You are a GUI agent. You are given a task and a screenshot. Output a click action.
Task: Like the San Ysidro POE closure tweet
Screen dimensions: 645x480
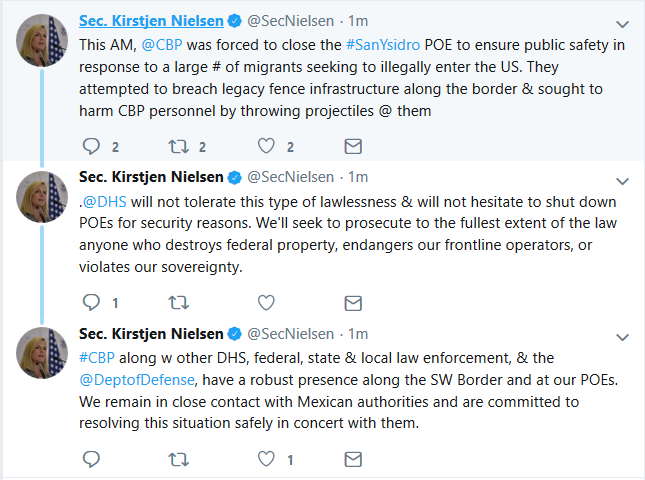[x=267, y=147]
